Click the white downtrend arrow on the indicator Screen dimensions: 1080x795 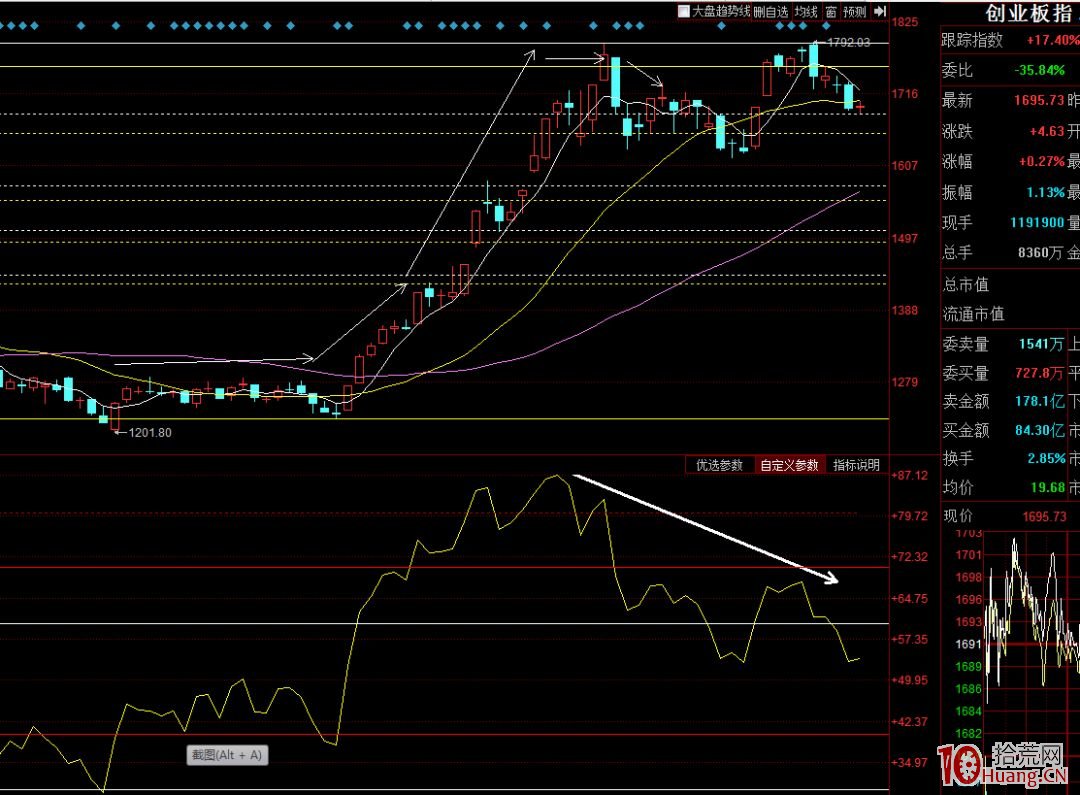click(705, 528)
